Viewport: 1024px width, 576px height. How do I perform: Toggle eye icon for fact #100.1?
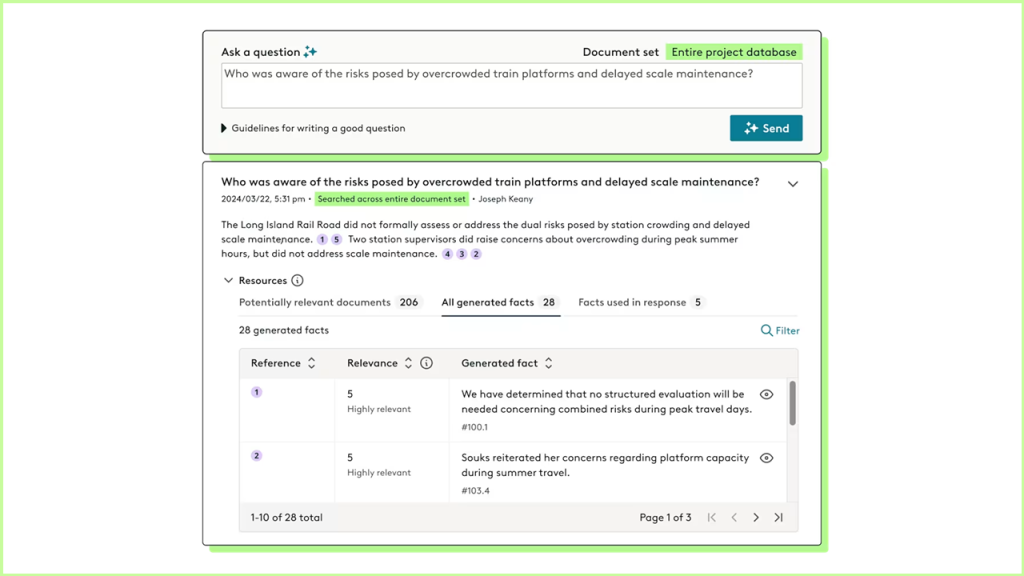766,395
